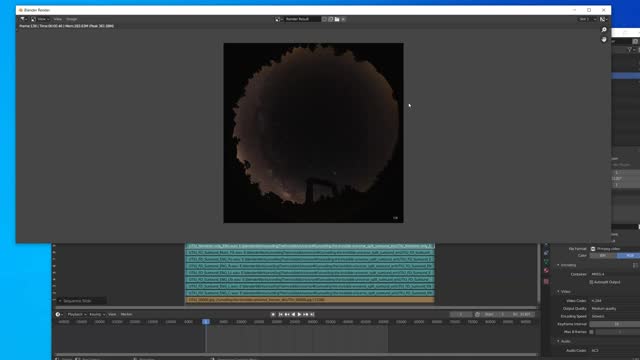Toggle the preview range clock icon

tap(477, 314)
